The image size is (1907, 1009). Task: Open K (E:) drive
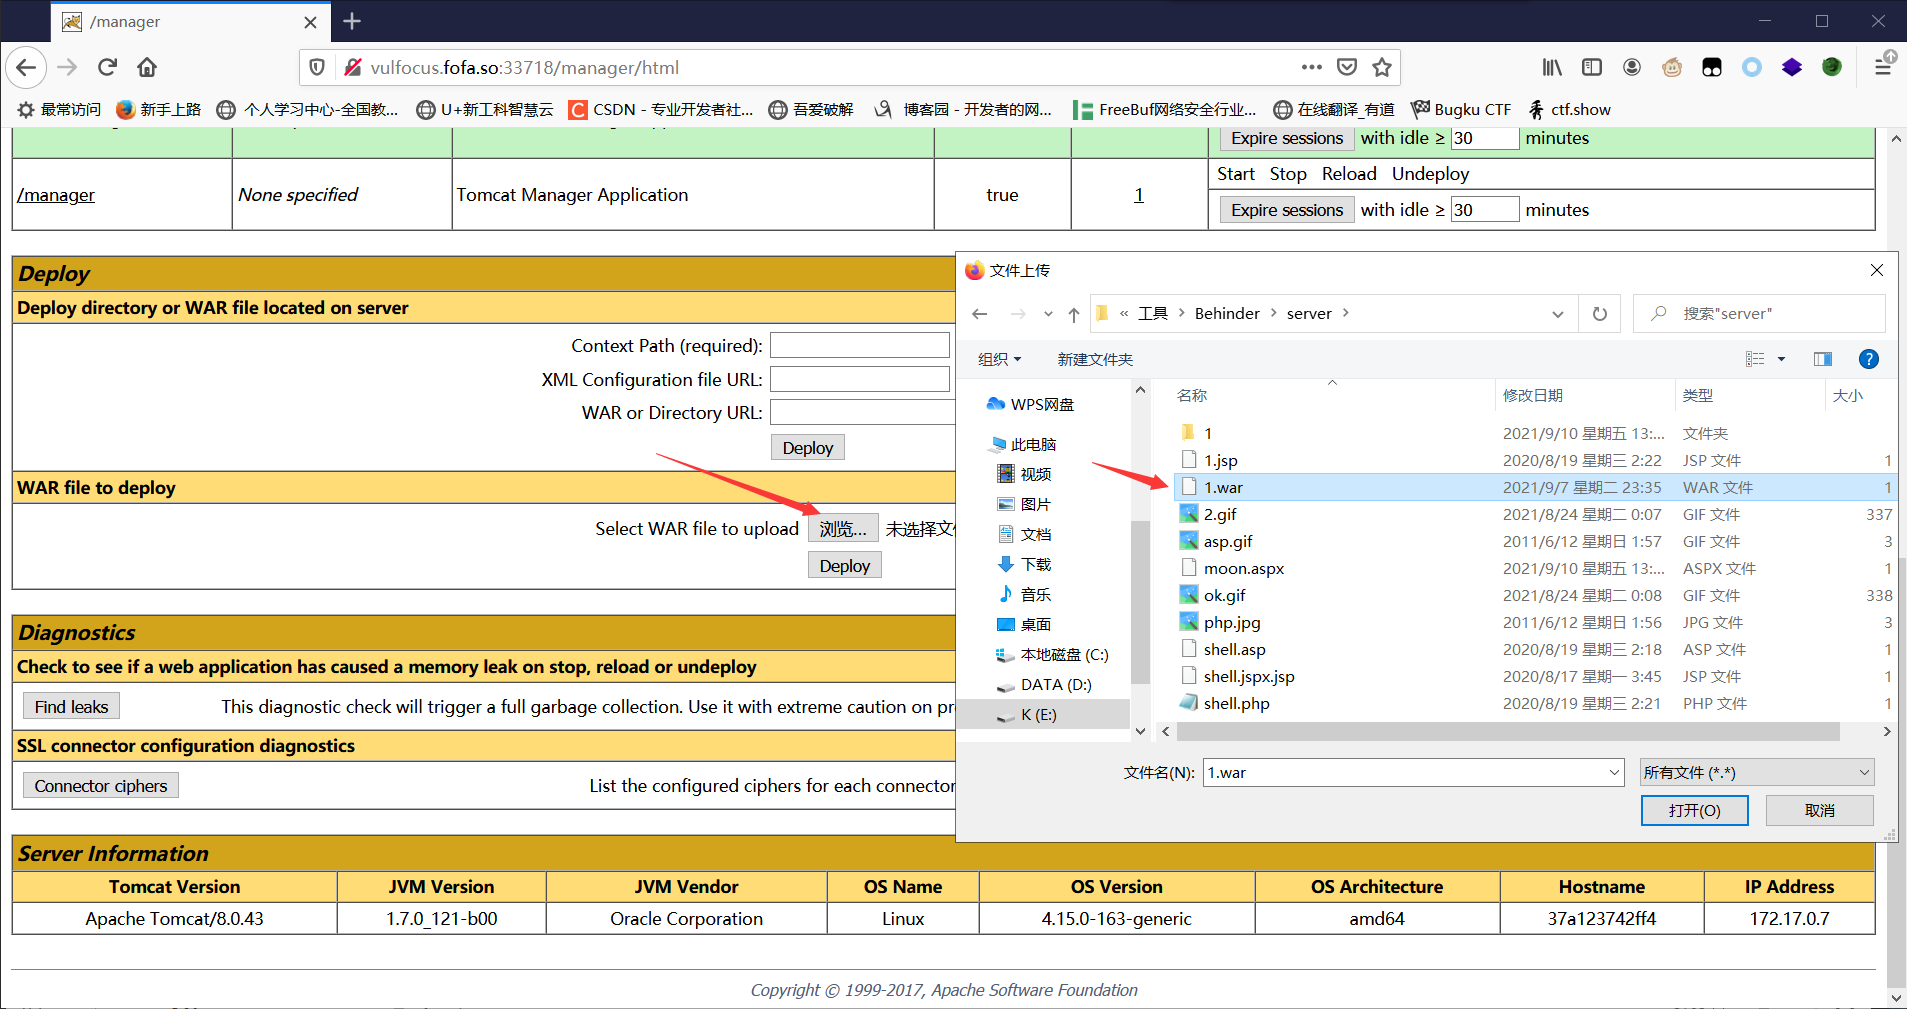1038,714
